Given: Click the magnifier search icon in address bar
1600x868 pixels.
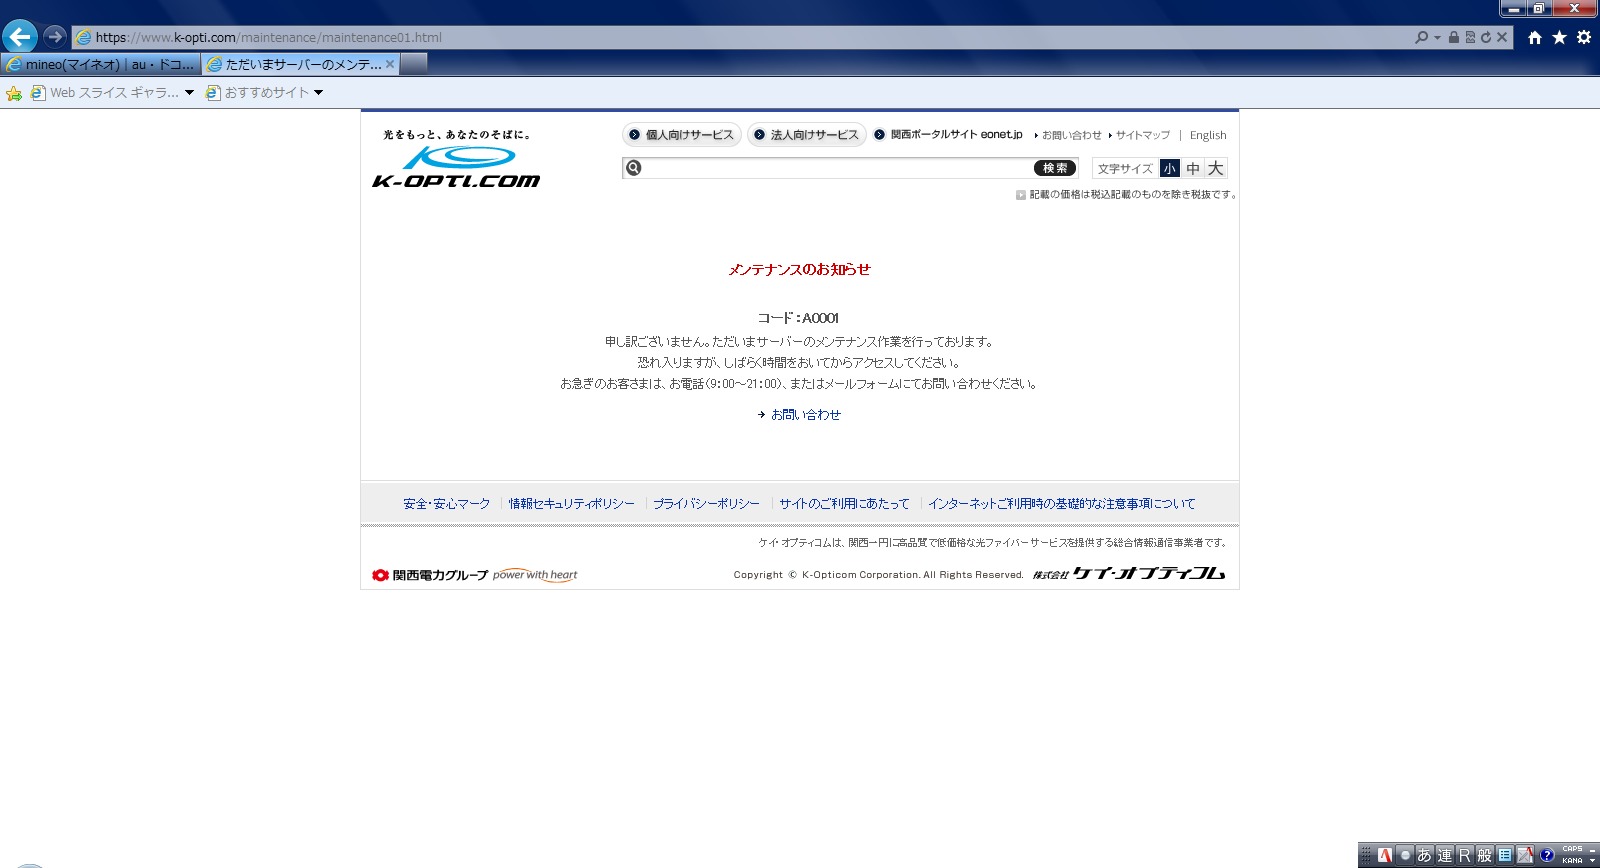Looking at the screenshot, I should [1421, 37].
